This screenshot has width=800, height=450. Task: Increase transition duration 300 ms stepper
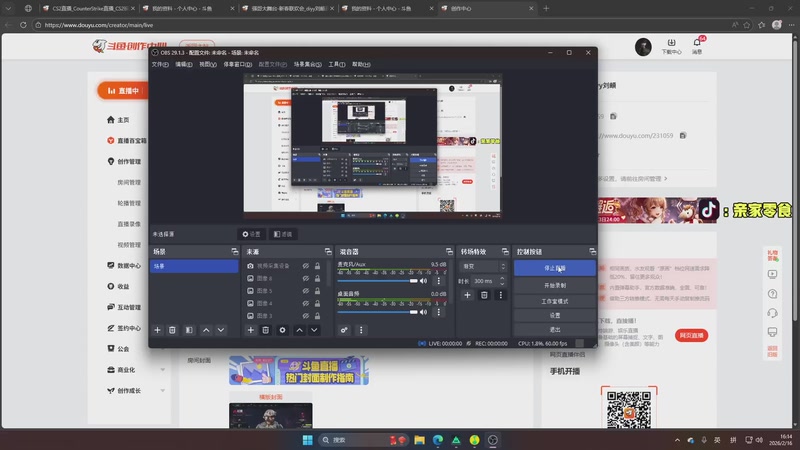point(502,279)
